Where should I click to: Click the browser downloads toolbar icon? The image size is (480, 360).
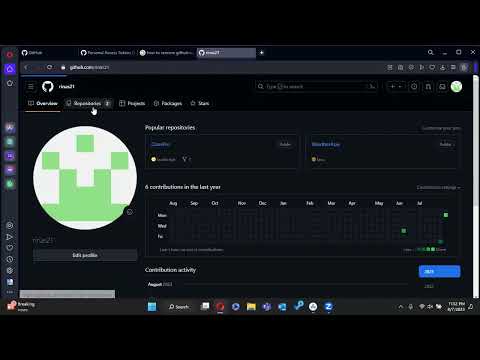click(x=443, y=67)
